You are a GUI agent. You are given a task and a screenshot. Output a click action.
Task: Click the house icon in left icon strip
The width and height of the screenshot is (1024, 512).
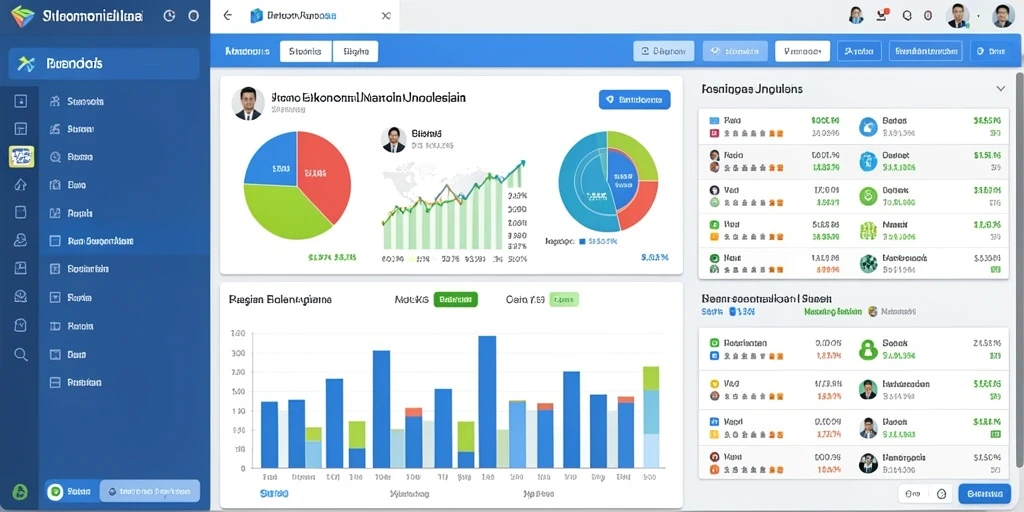tap(20, 185)
